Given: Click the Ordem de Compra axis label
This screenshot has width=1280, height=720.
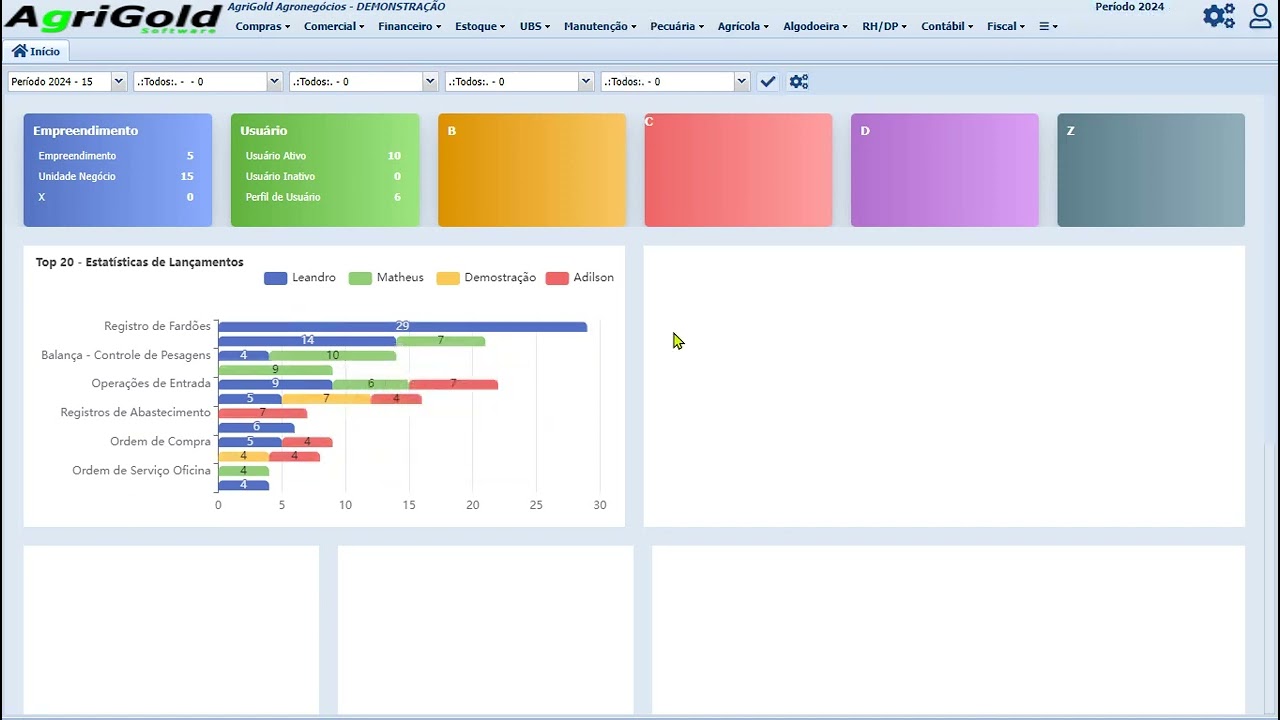Looking at the screenshot, I should coord(160,441).
